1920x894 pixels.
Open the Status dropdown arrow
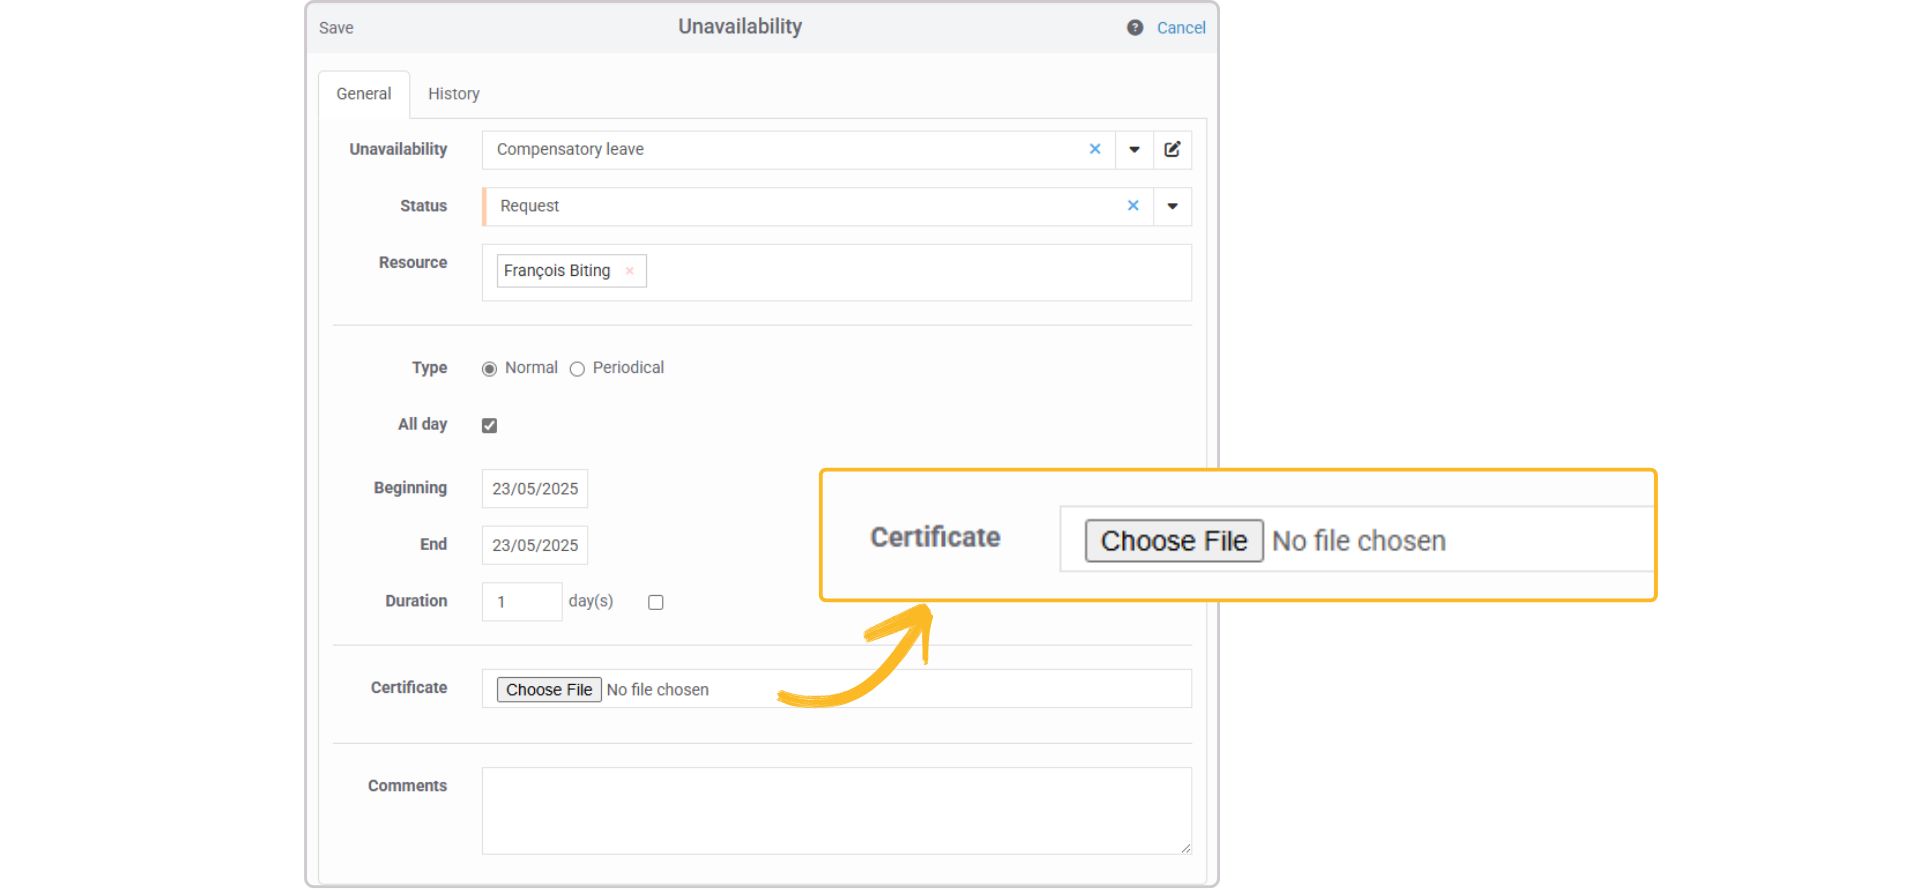(1172, 206)
